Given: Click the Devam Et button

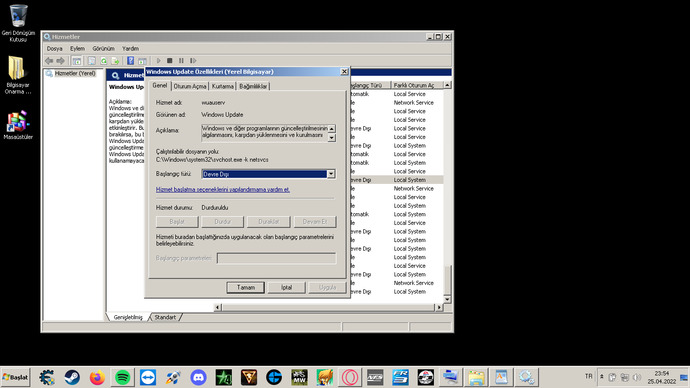Looking at the screenshot, I should point(315,222).
